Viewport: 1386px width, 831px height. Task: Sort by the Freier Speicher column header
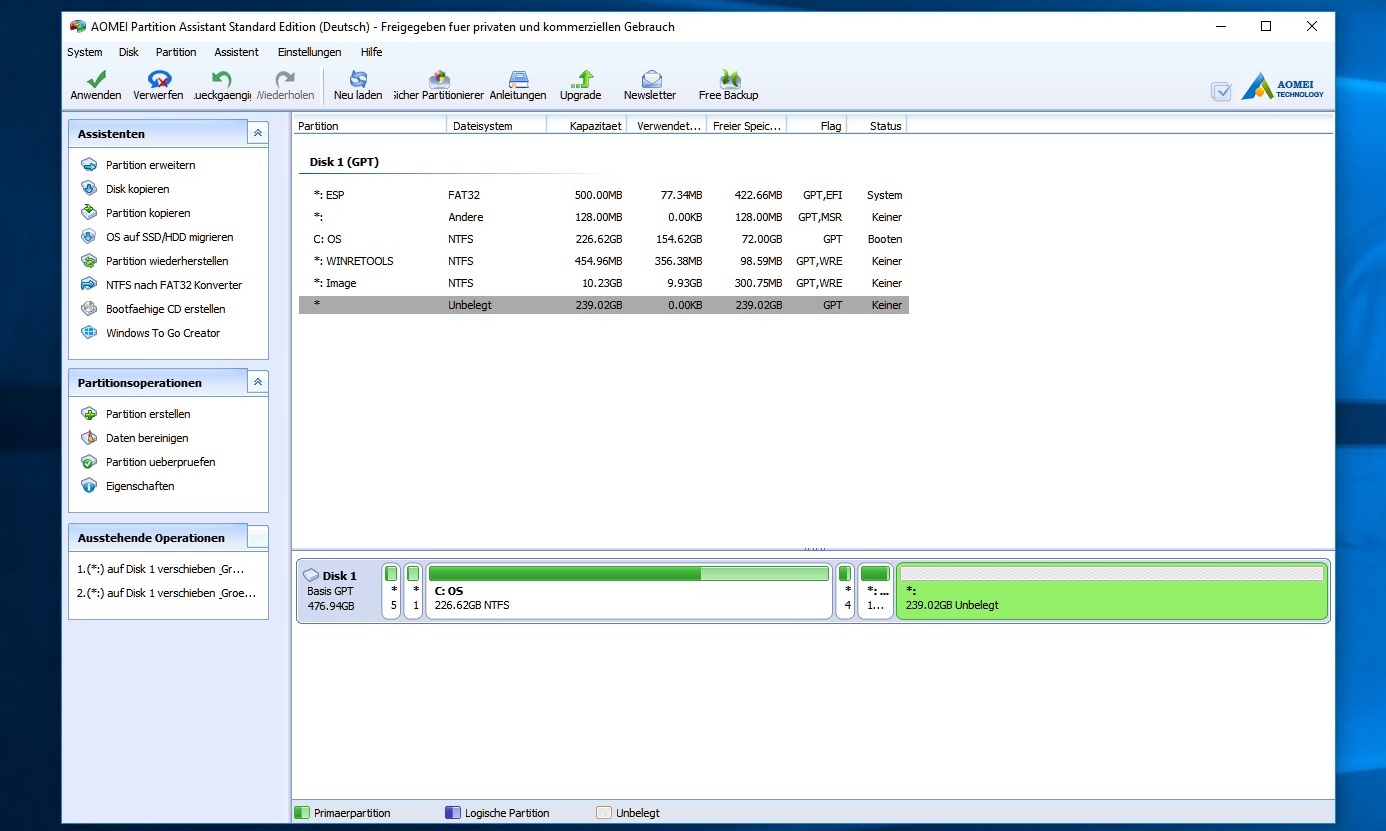747,126
